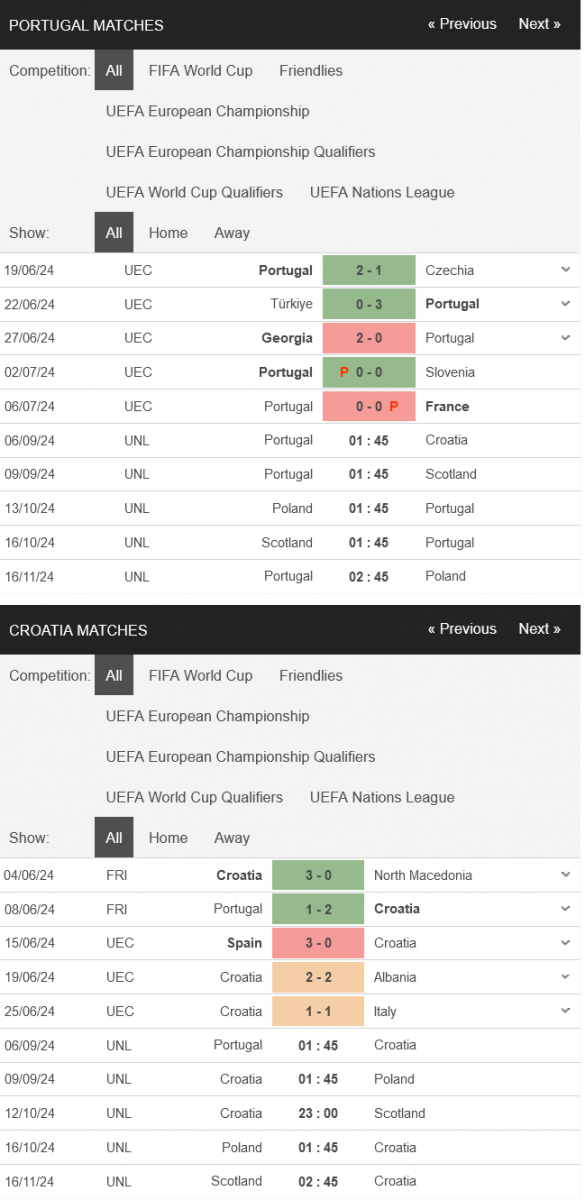Screen dimensions: 585x1200
Task: Expand the Portugal vs Czechia match row chevron
Action: tap(565, 270)
